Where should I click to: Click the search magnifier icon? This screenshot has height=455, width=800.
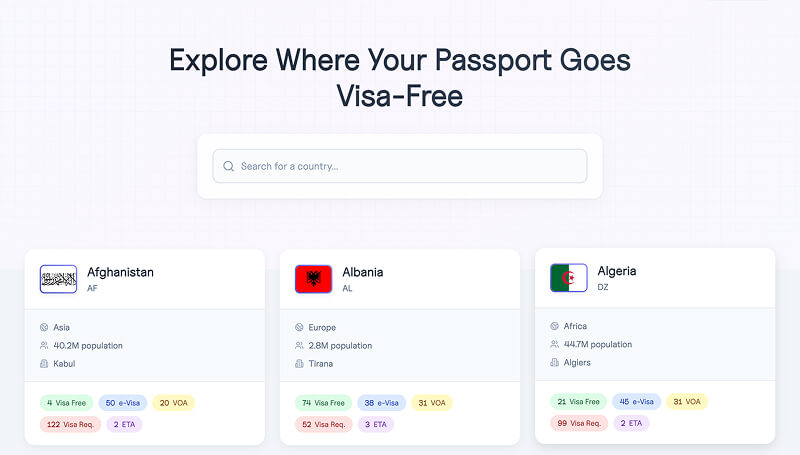tap(229, 166)
